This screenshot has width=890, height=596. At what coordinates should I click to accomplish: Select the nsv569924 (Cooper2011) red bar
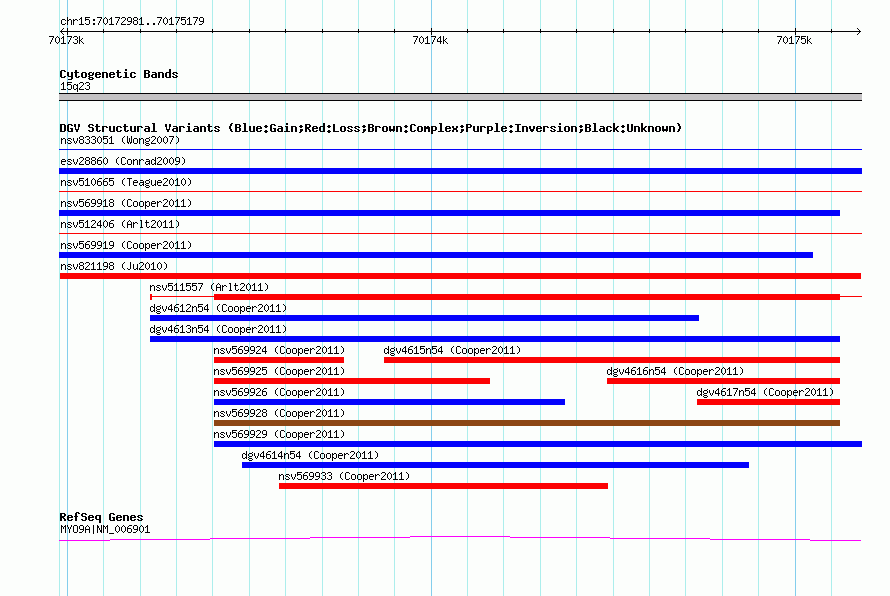click(279, 360)
